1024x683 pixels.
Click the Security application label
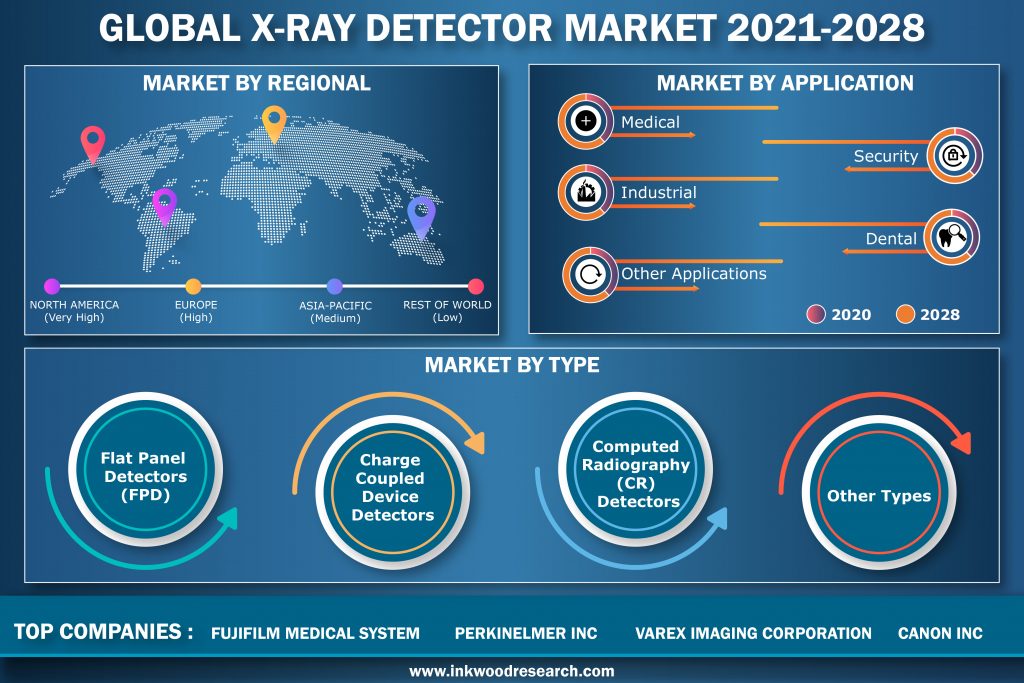pos(886,156)
